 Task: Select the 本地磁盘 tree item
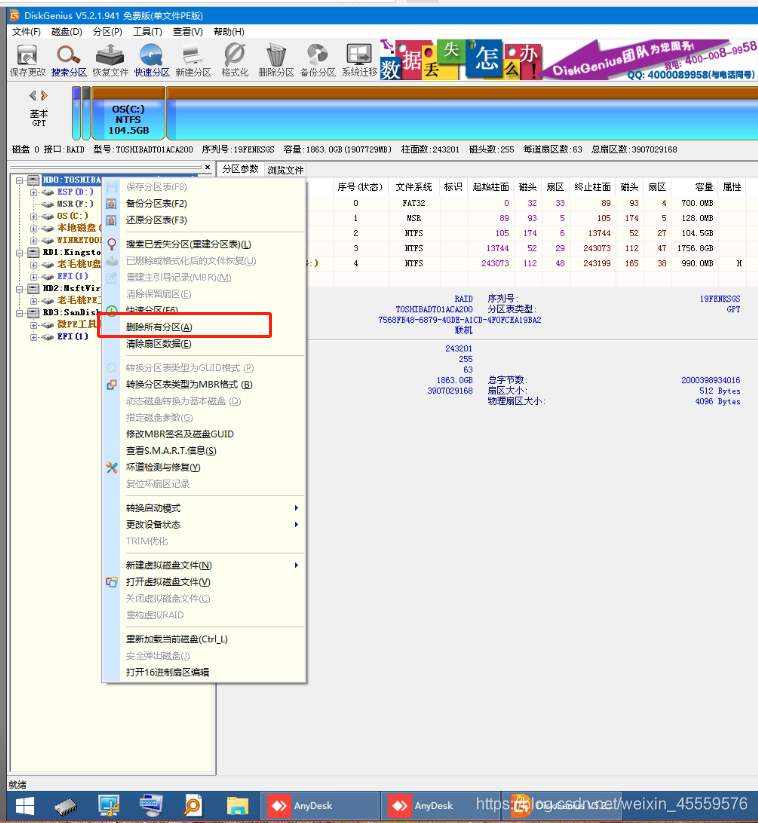point(77,228)
